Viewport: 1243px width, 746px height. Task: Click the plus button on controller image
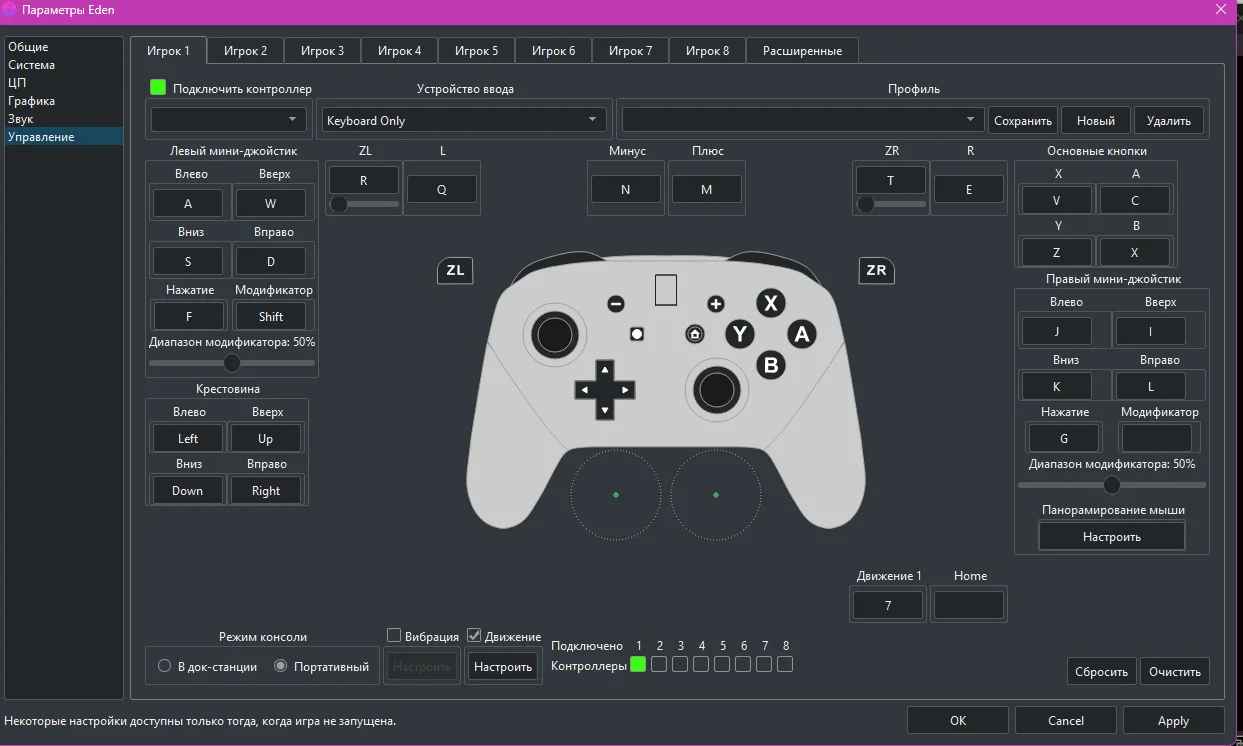[x=715, y=304]
